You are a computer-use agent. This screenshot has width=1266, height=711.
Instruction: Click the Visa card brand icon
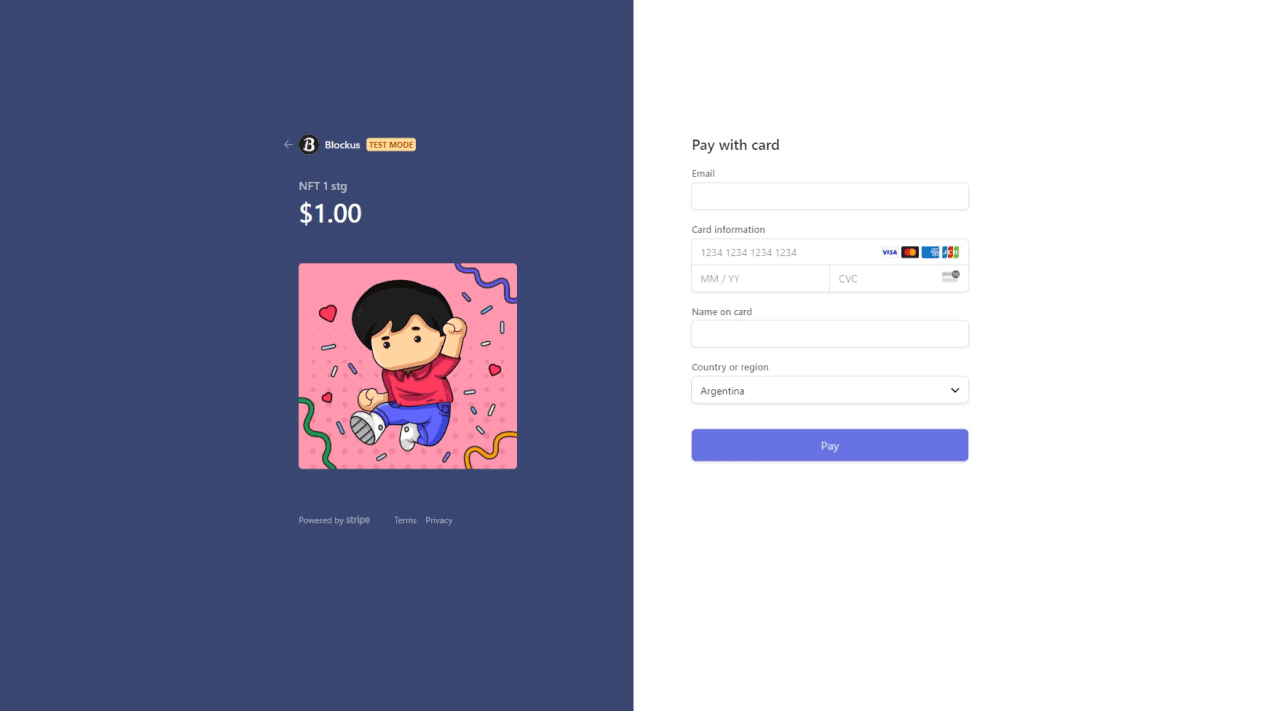889,252
